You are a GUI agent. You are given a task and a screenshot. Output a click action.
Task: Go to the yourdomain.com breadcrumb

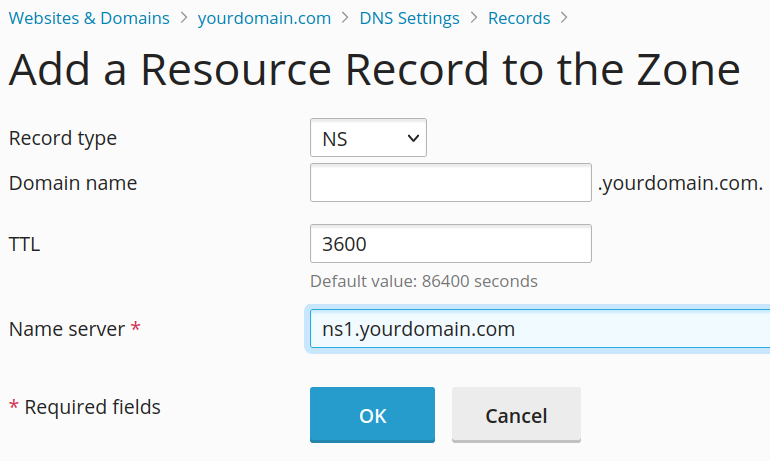[262, 18]
